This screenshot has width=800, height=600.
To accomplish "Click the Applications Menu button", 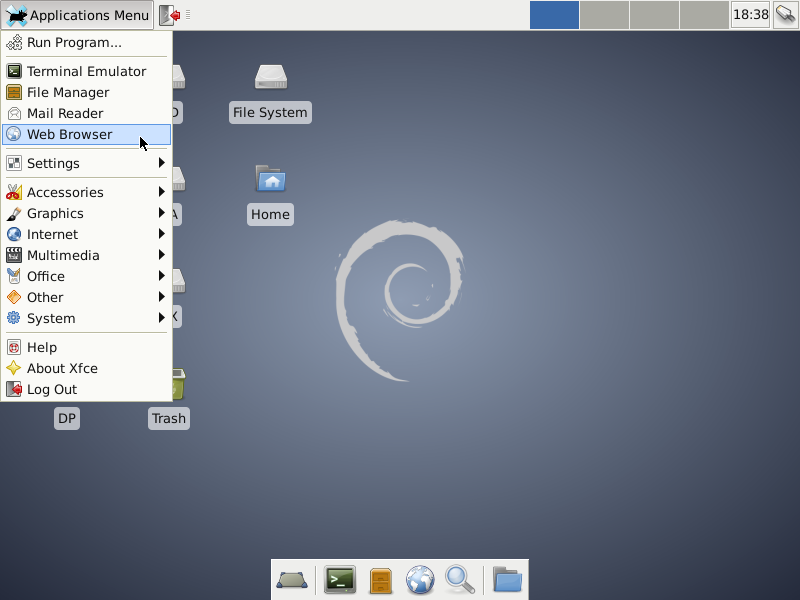I will tap(77, 15).
